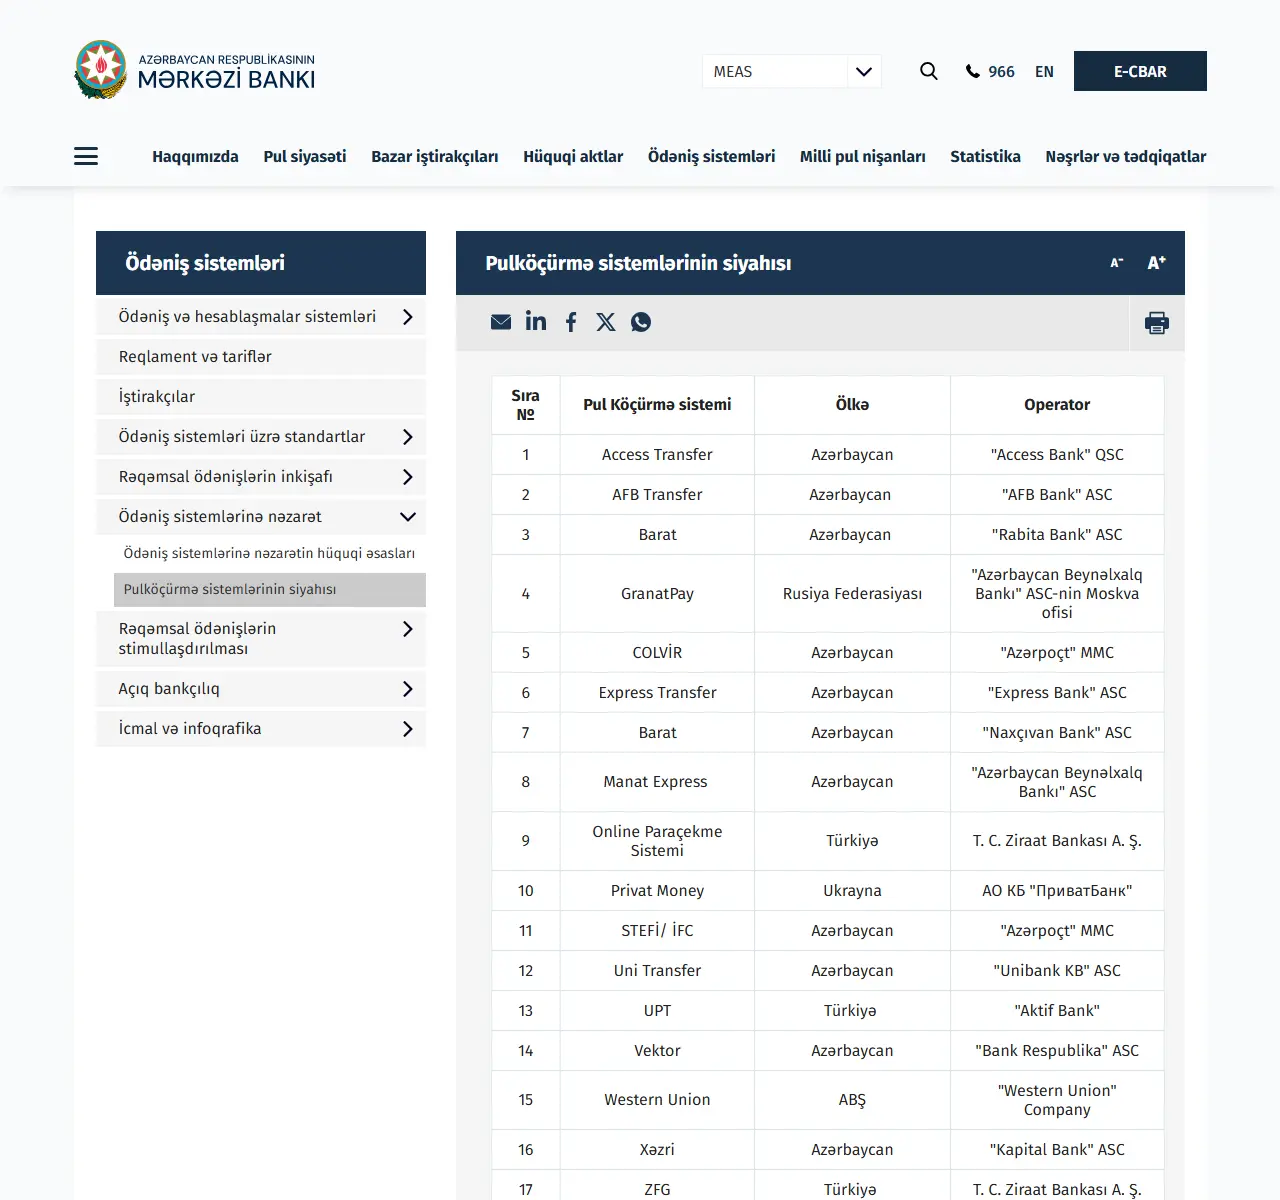
Task: Click Access Transfer table cell
Action: 657,455
